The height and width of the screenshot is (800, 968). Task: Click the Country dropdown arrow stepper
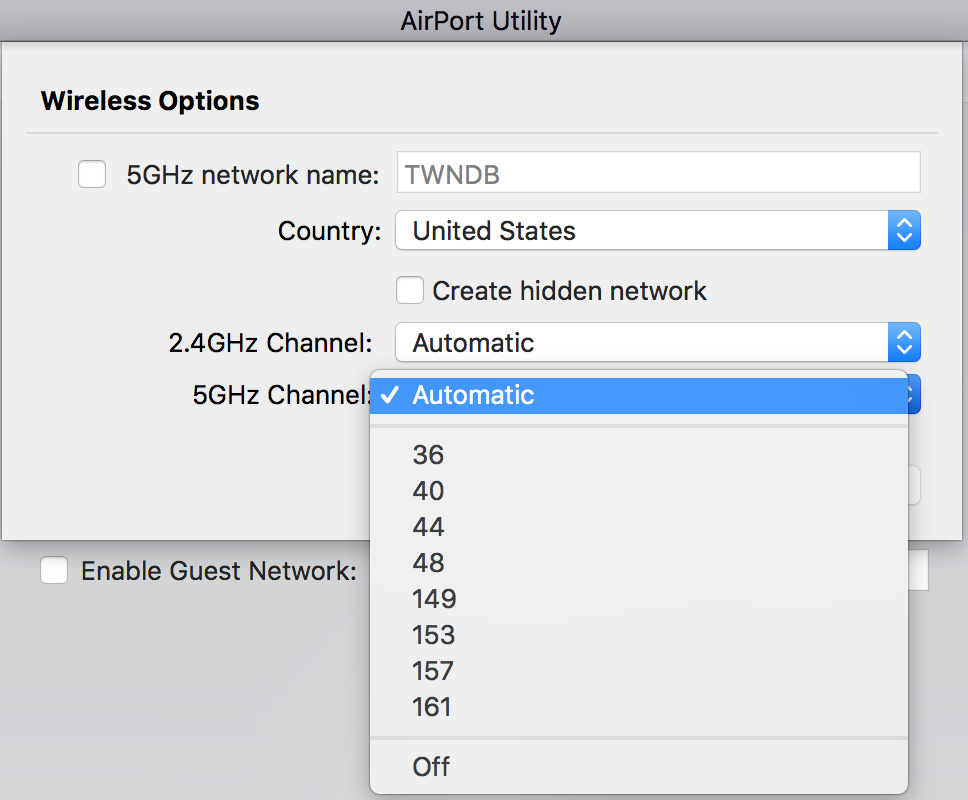point(904,231)
